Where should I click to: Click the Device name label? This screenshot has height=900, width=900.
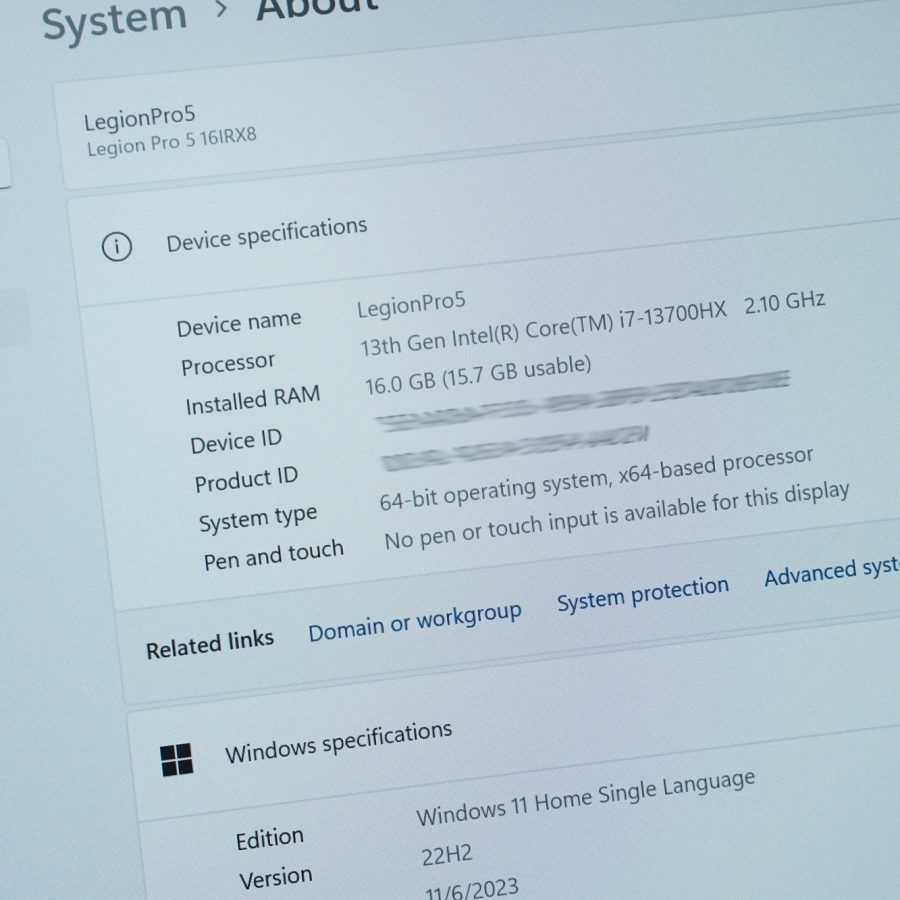click(x=239, y=323)
